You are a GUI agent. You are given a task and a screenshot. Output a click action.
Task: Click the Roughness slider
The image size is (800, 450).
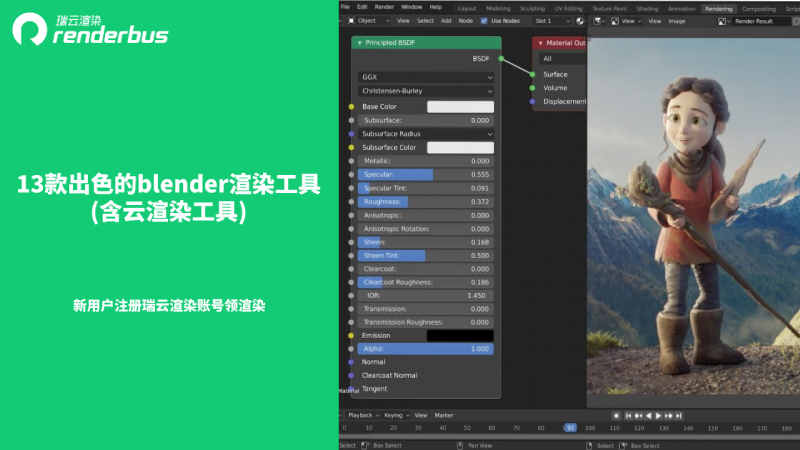click(x=426, y=201)
